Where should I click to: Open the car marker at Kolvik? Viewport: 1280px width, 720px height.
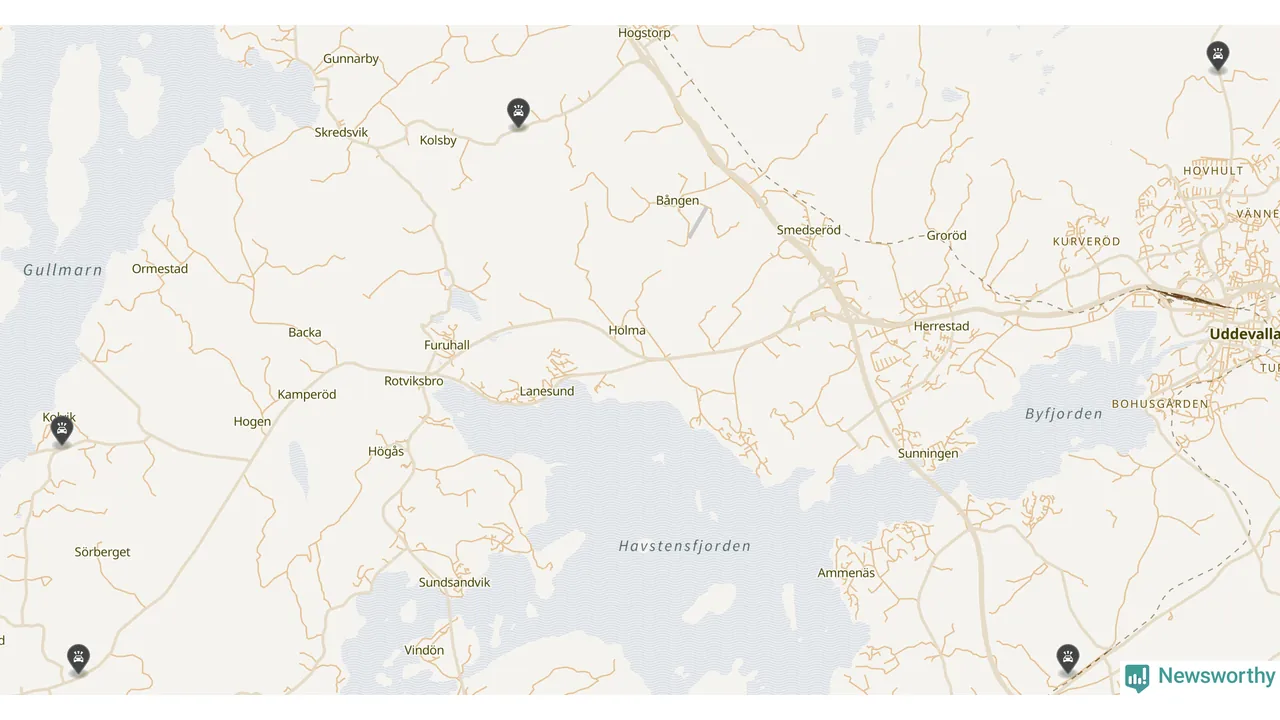pos(62,430)
